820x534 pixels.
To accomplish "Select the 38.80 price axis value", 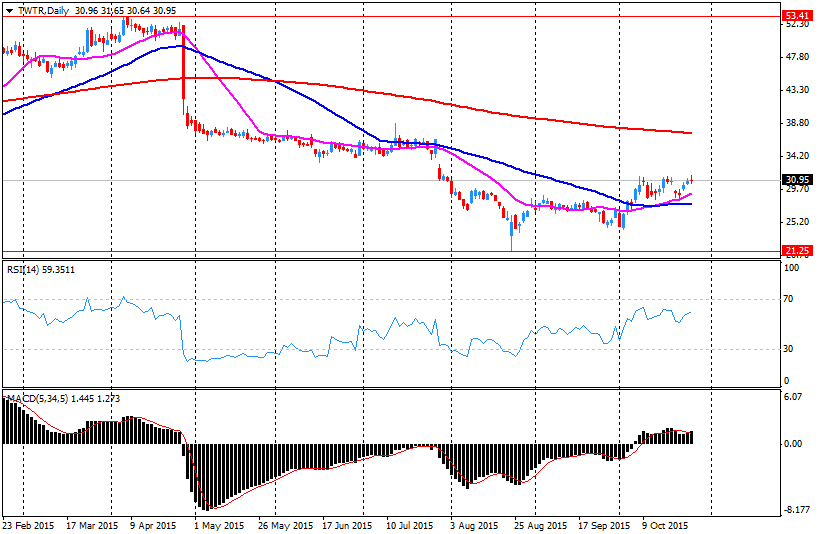I will [797, 123].
